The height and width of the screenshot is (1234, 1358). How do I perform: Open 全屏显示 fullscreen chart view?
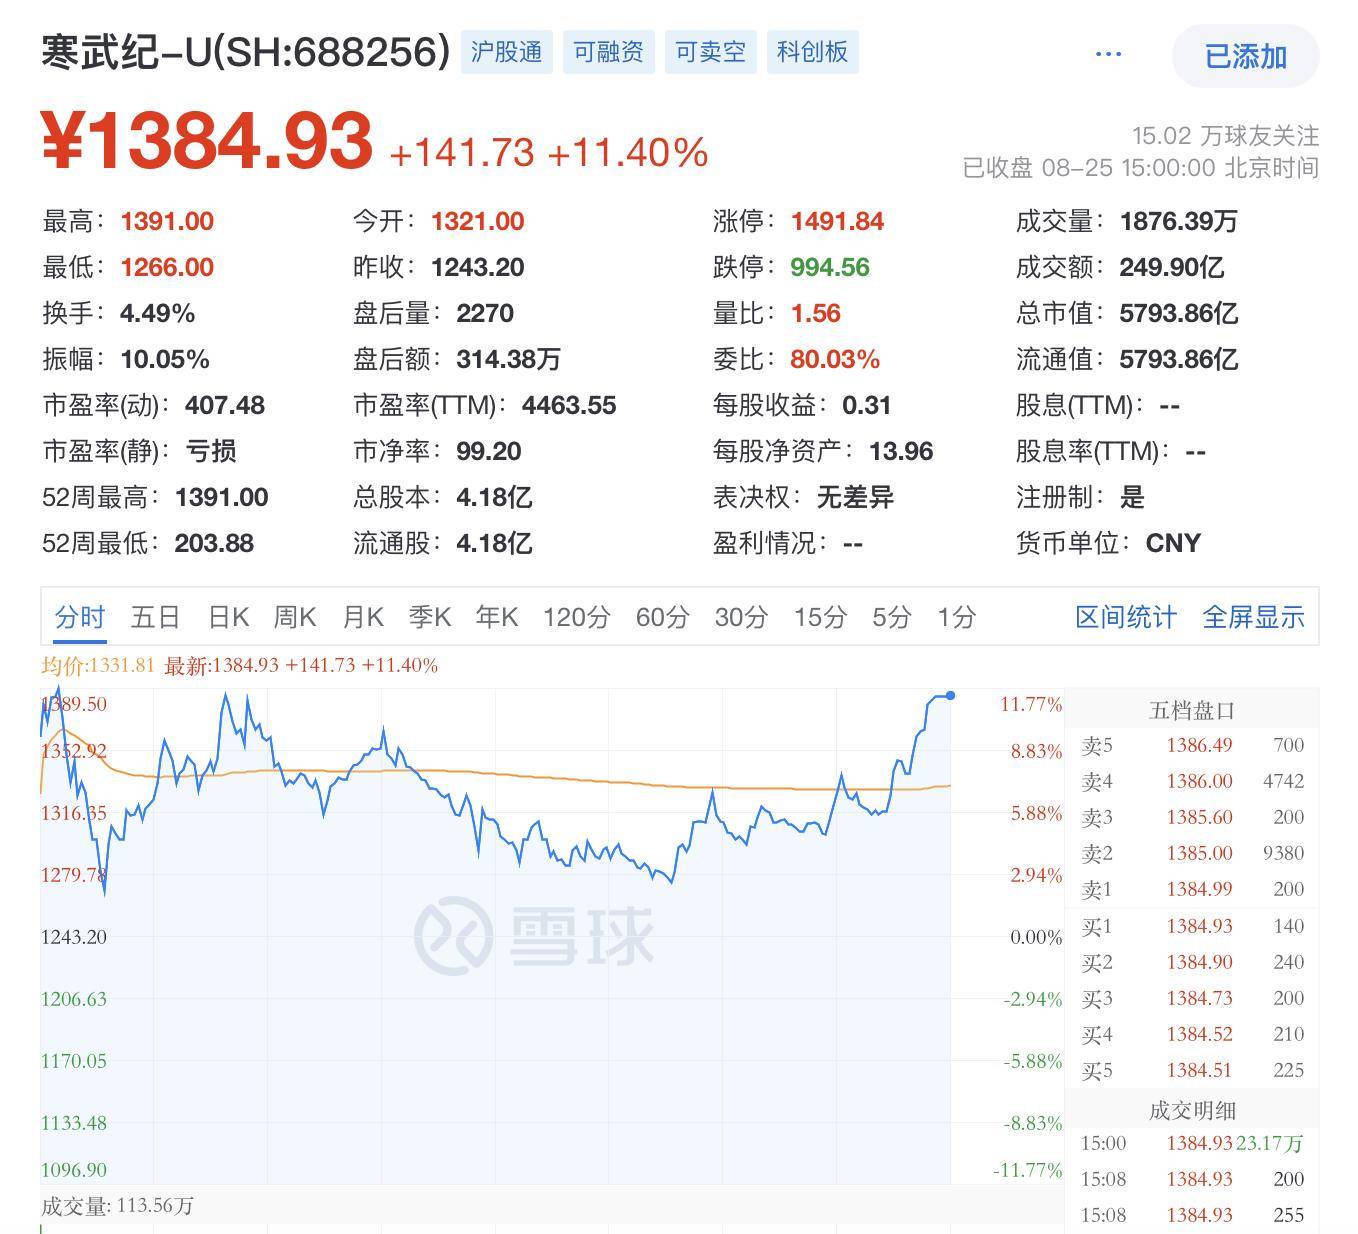pos(1252,617)
